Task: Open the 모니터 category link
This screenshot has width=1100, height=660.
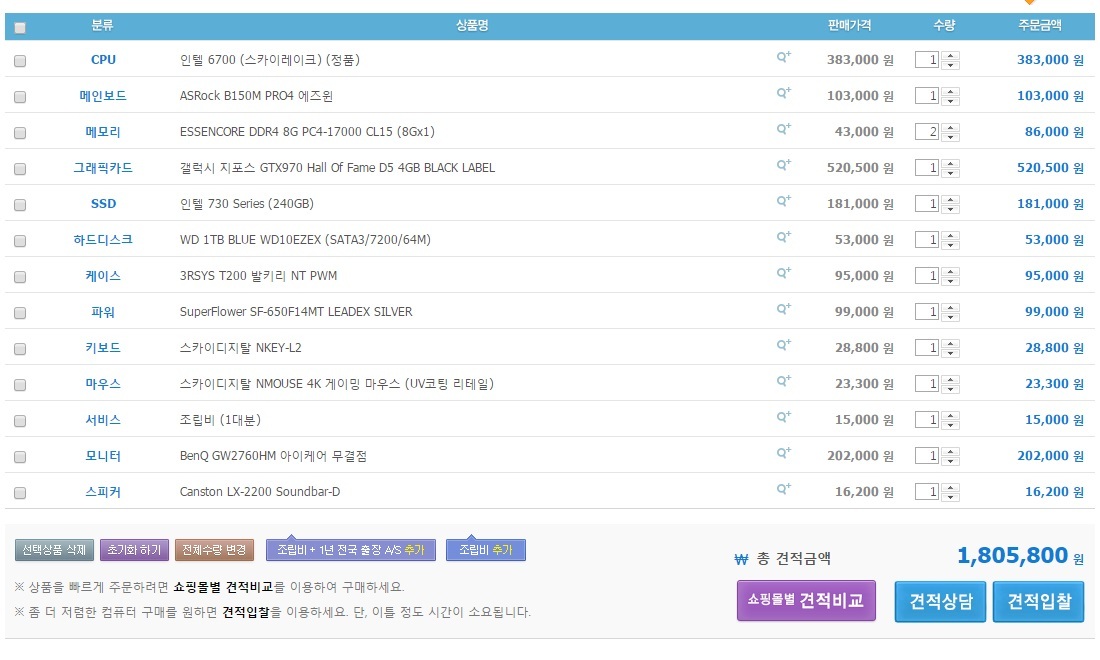Action: (103, 456)
